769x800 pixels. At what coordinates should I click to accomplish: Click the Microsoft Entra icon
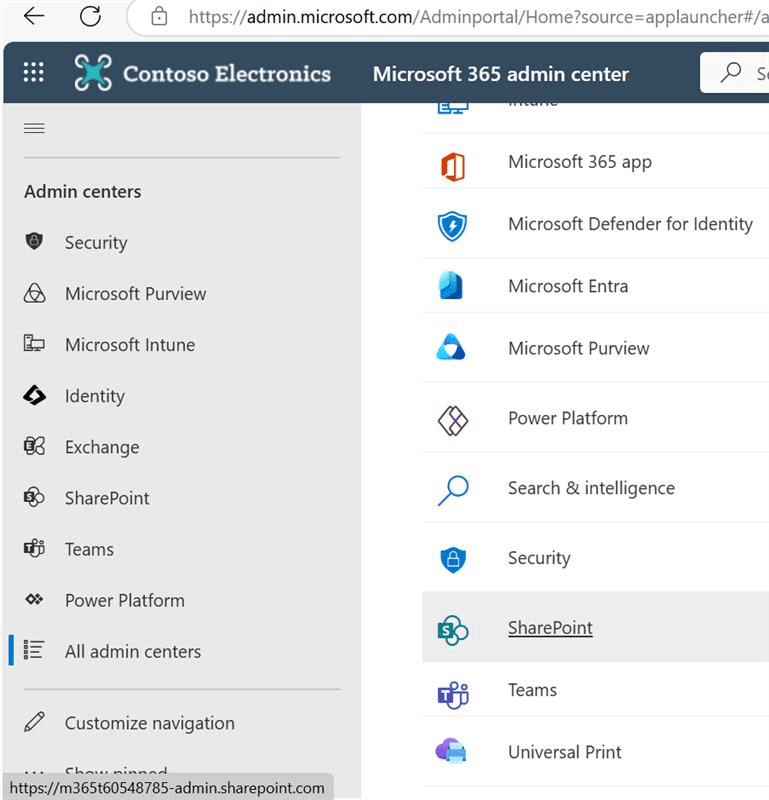tap(452, 286)
